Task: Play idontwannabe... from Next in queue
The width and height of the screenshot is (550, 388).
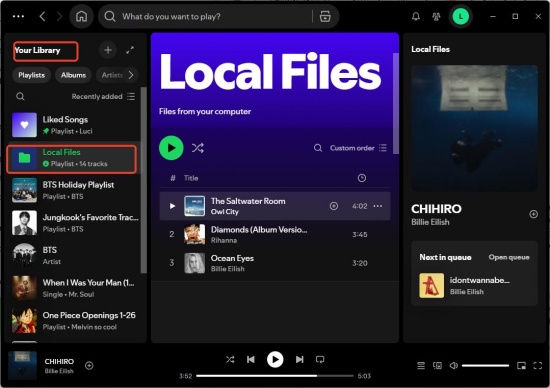Action: (x=475, y=285)
